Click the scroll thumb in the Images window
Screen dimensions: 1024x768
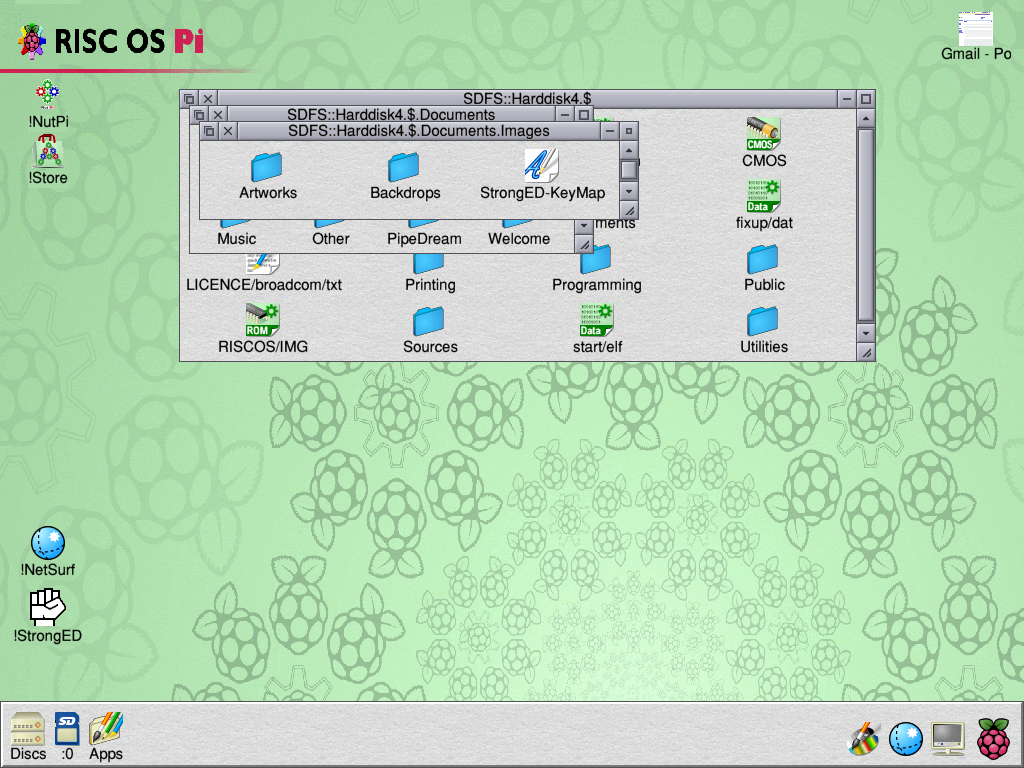(x=629, y=170)
